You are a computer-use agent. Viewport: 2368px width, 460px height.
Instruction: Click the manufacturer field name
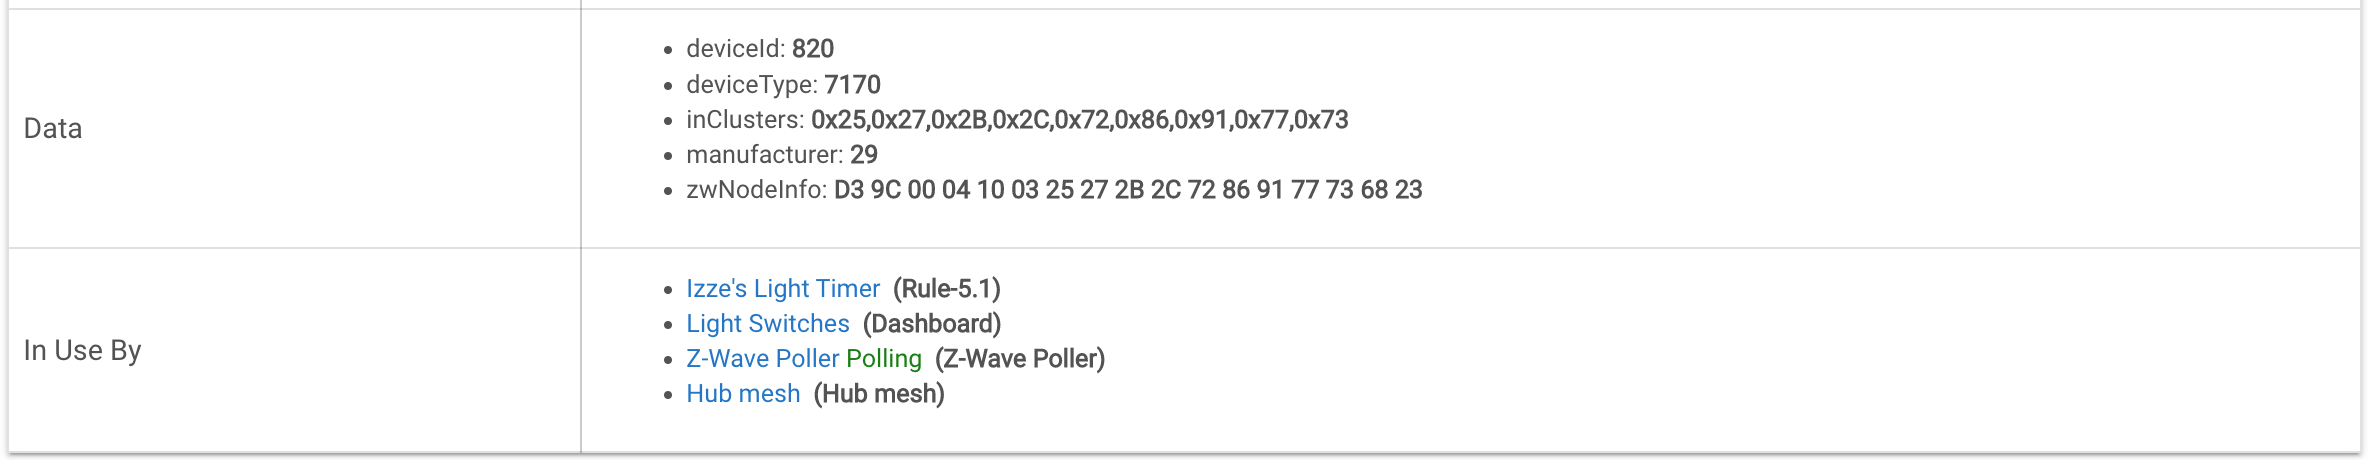pos(765,155)
